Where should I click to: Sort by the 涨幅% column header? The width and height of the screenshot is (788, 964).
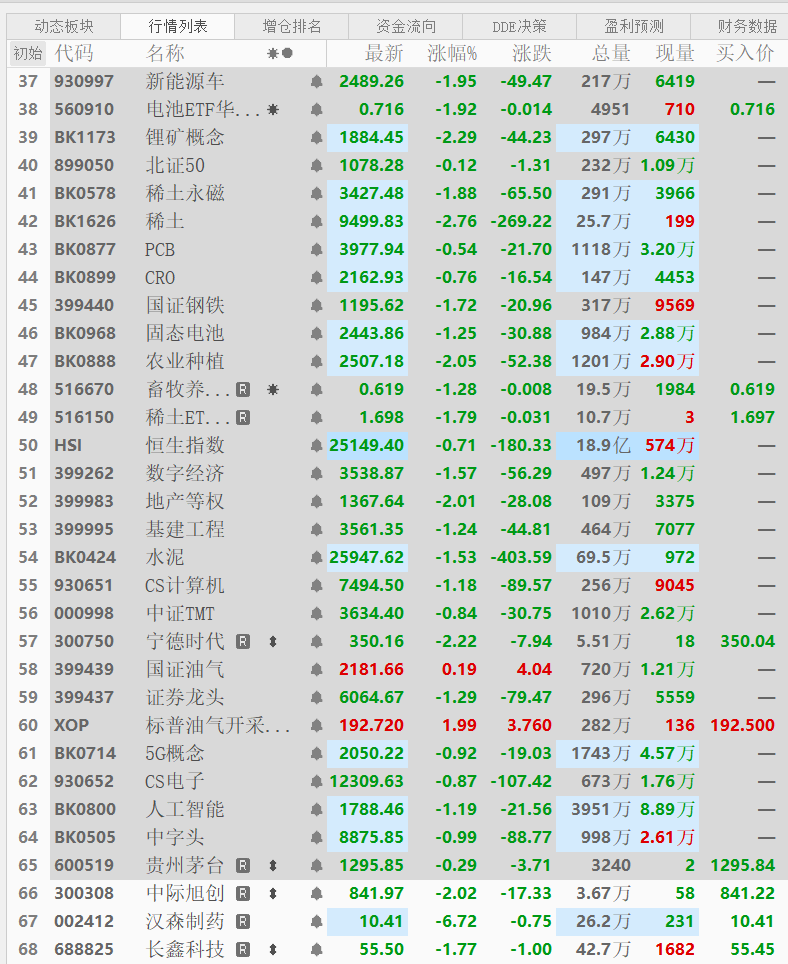(x=452, y=53)
